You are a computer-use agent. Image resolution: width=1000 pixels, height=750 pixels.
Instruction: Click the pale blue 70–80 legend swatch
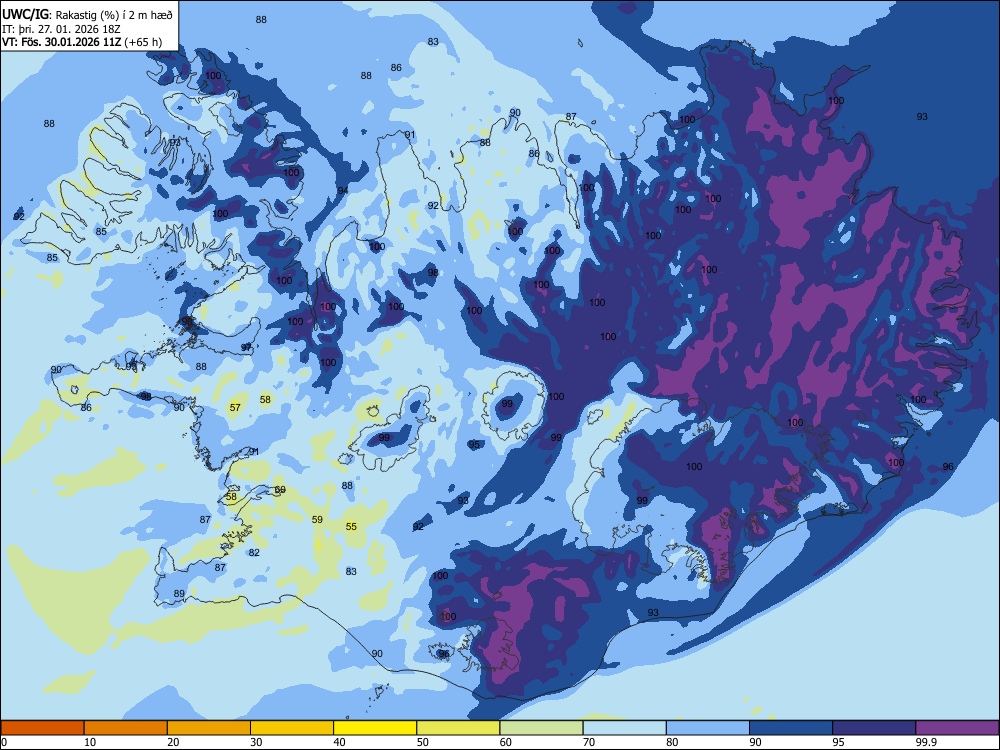624,728
